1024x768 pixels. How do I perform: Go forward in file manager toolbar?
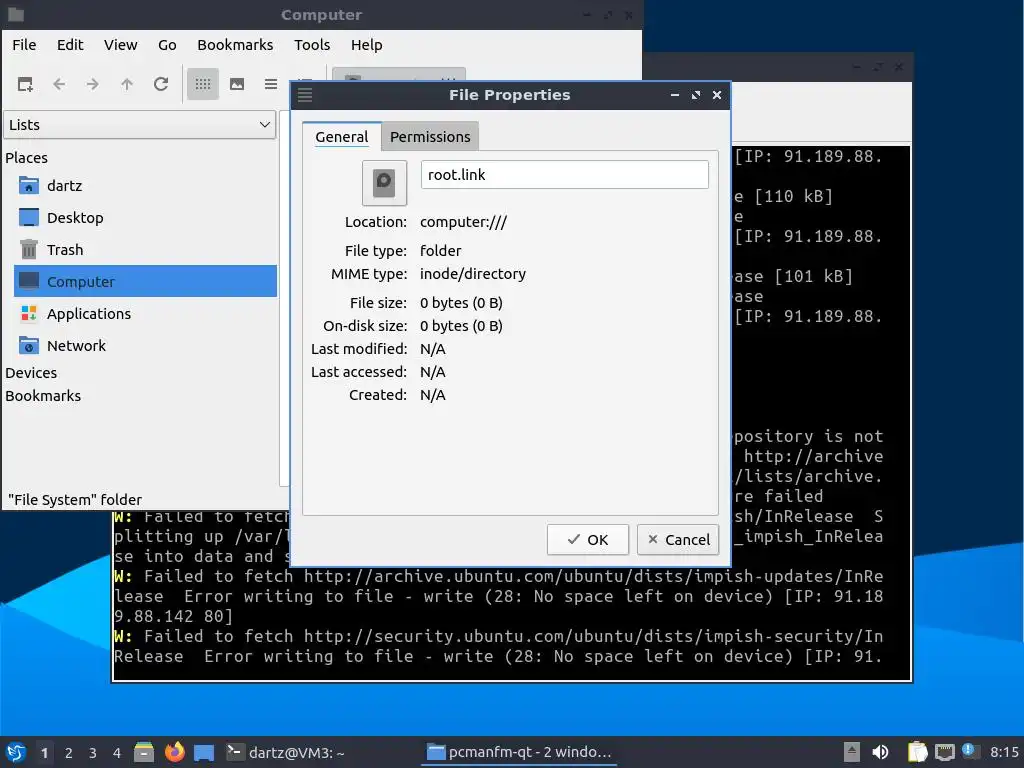click(x=93, y=84)
